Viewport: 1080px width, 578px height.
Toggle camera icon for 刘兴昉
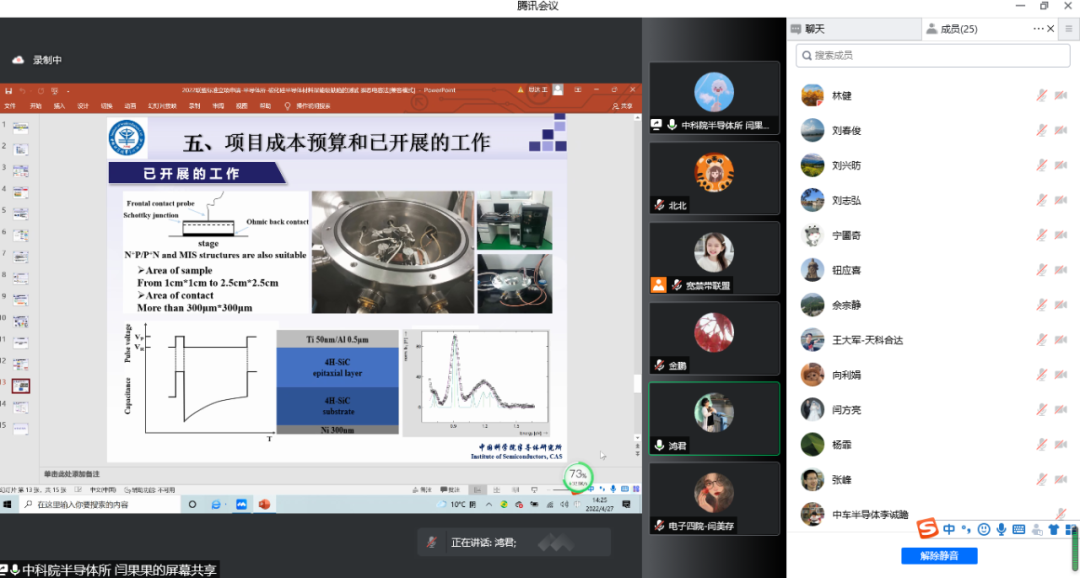[1061, 165]
